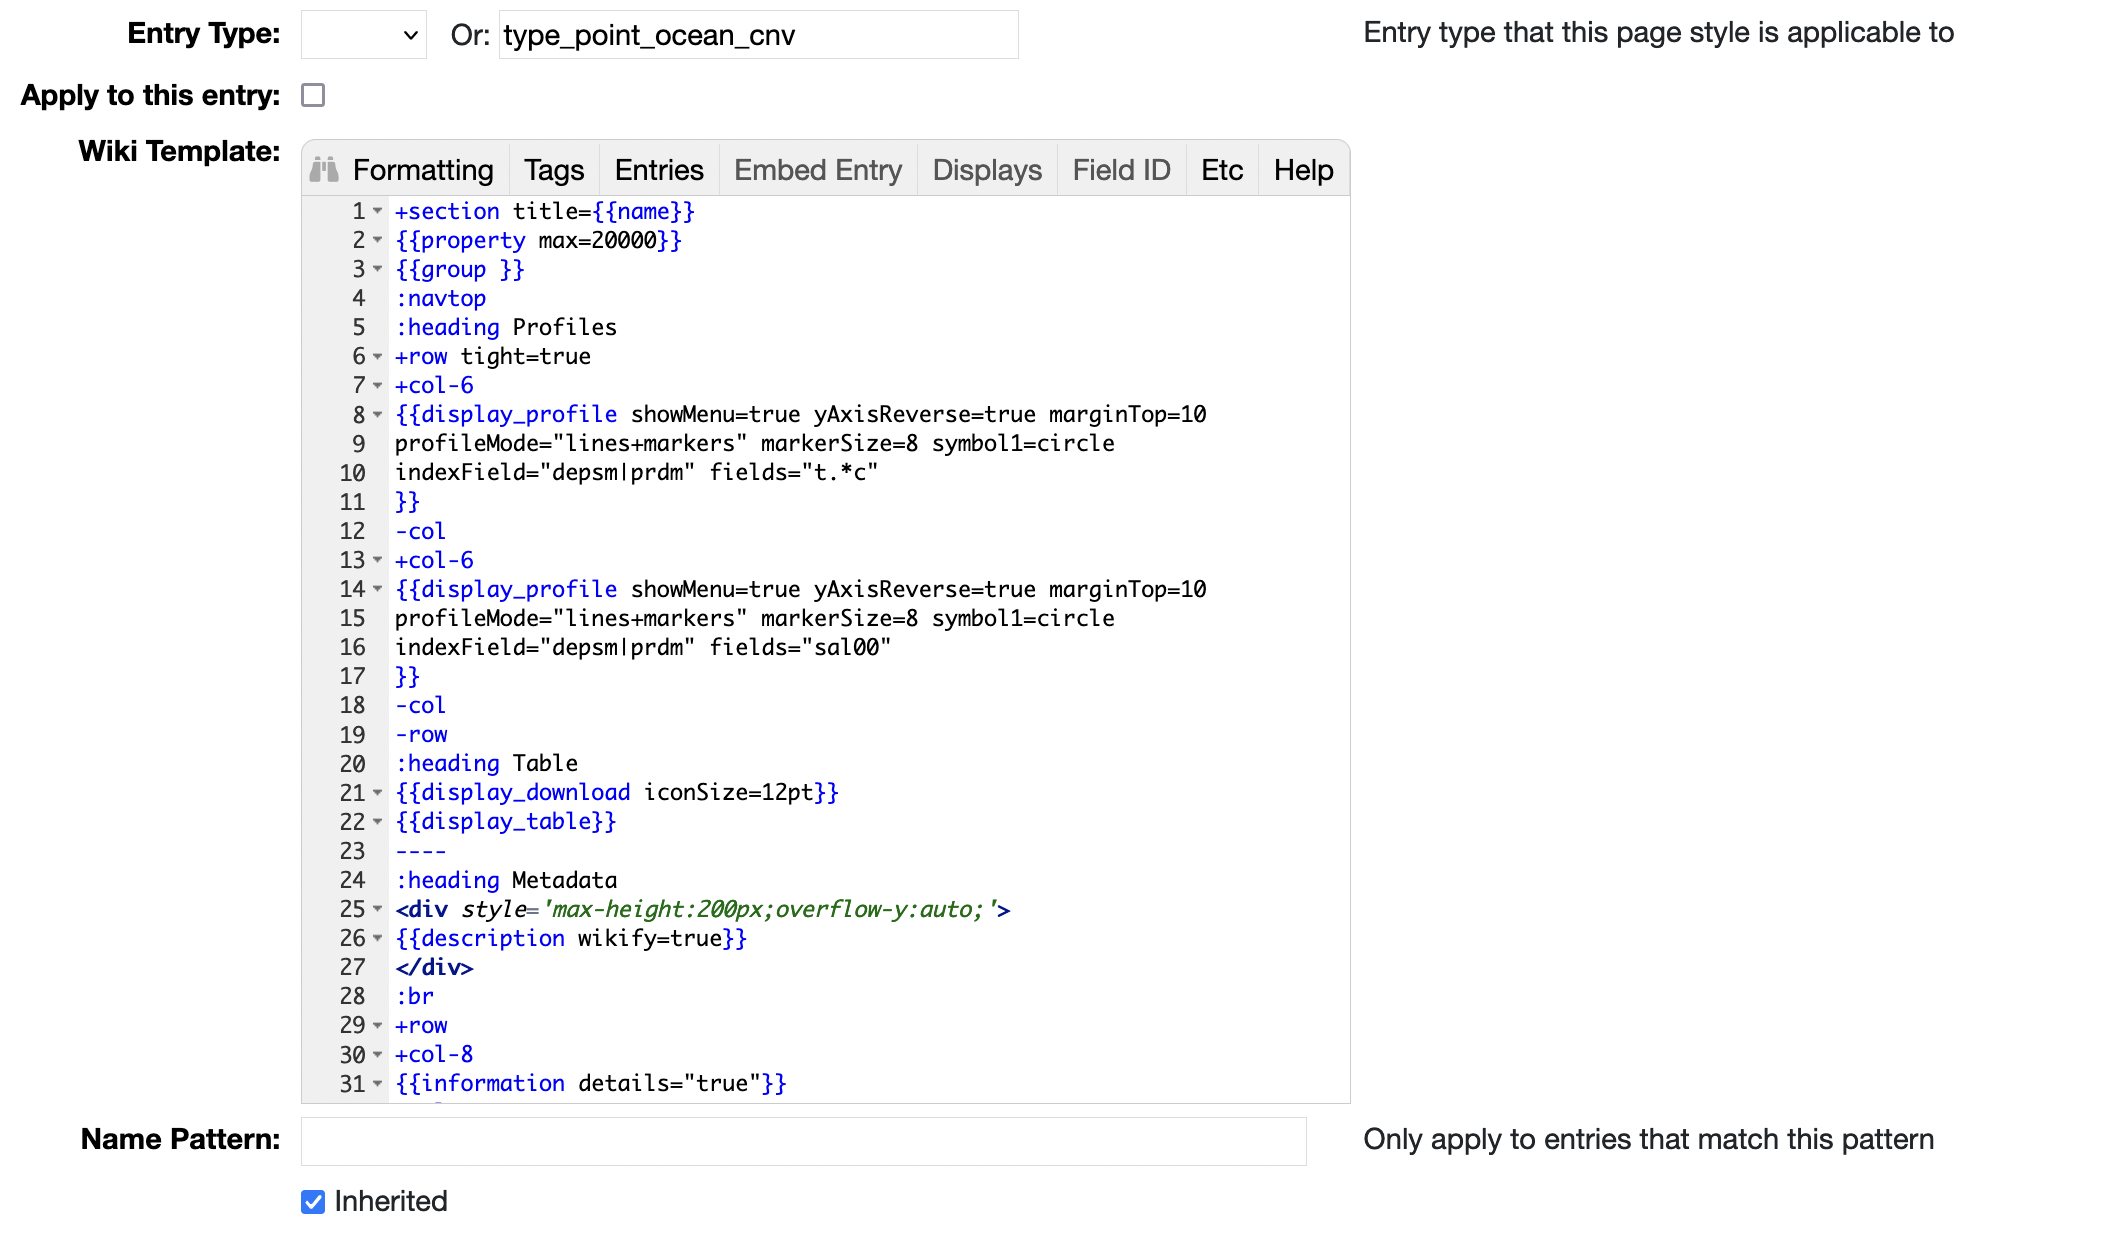Image resolution: width=2104 pixels, height=1240 pixels.
Task: Open the Etc menu
Action: [x=1221, y=170]
